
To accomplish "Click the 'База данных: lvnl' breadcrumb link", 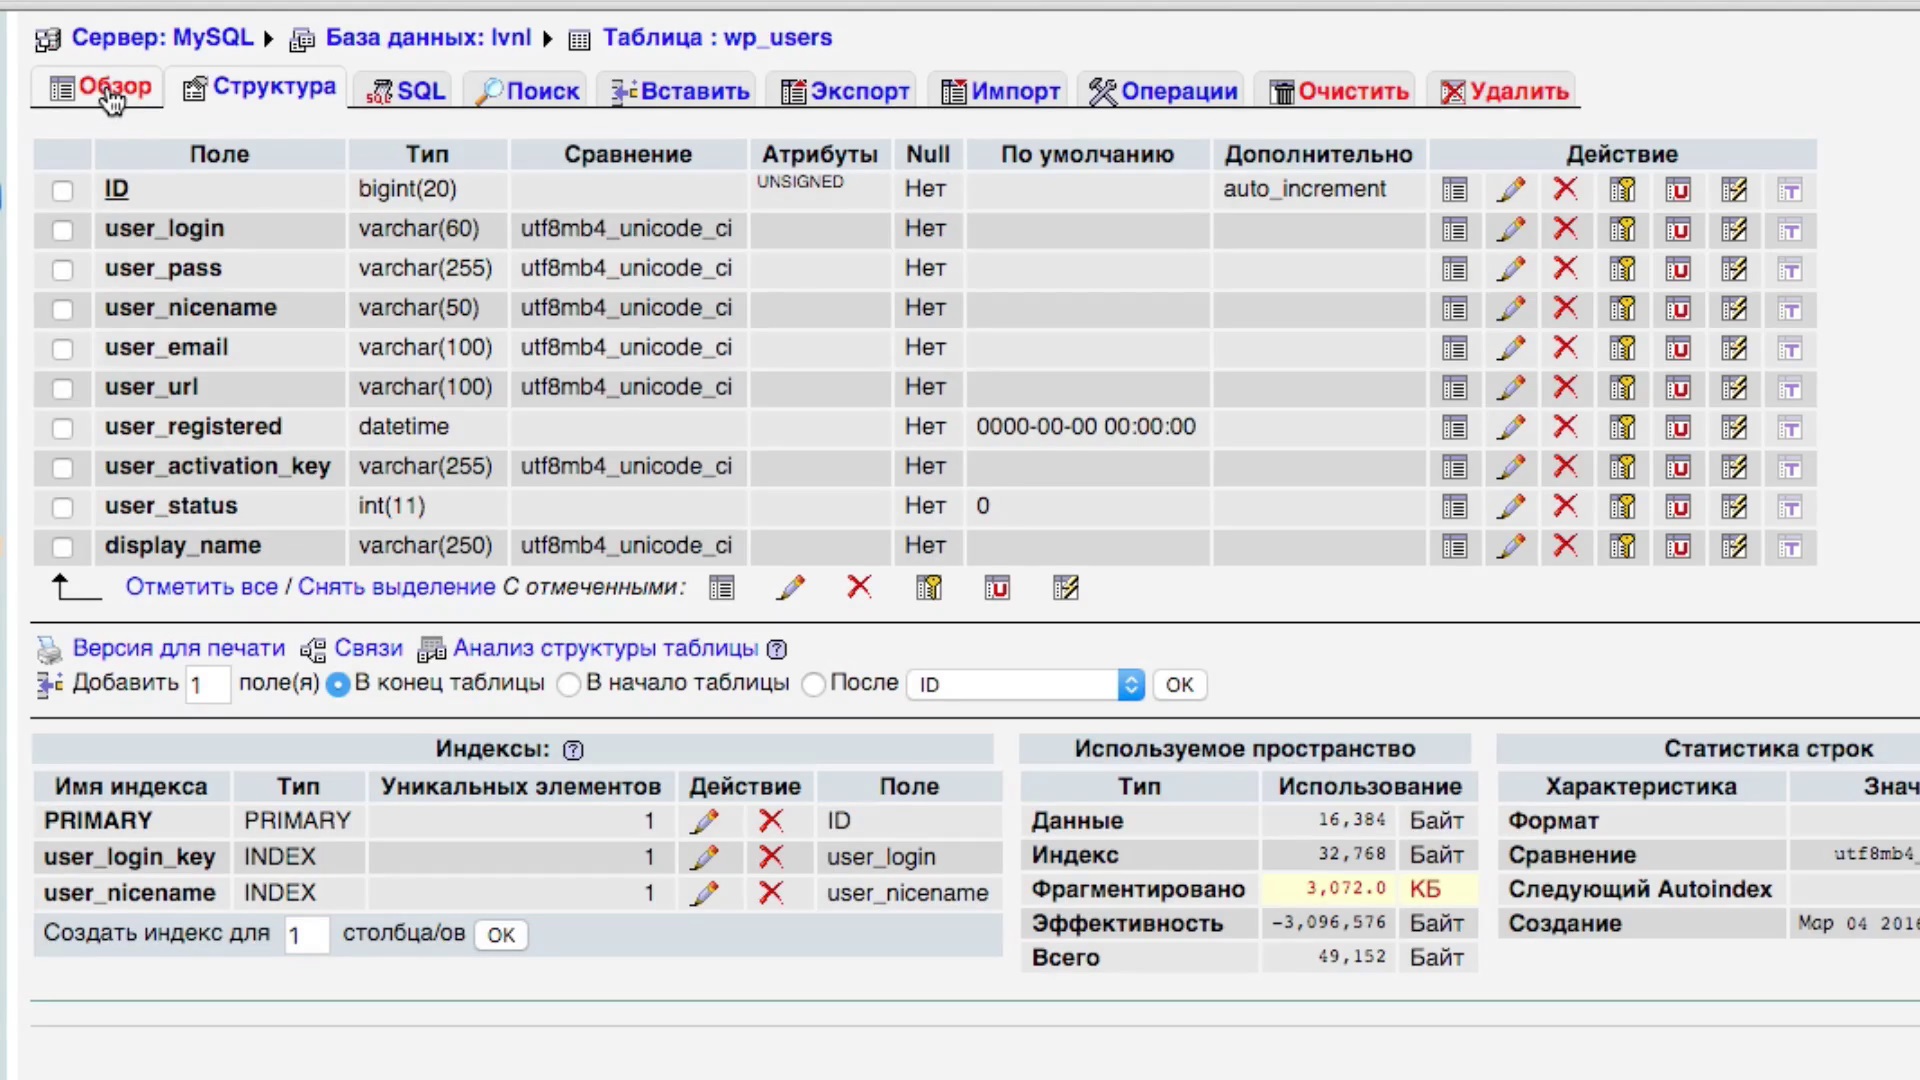I will [428, 38].
